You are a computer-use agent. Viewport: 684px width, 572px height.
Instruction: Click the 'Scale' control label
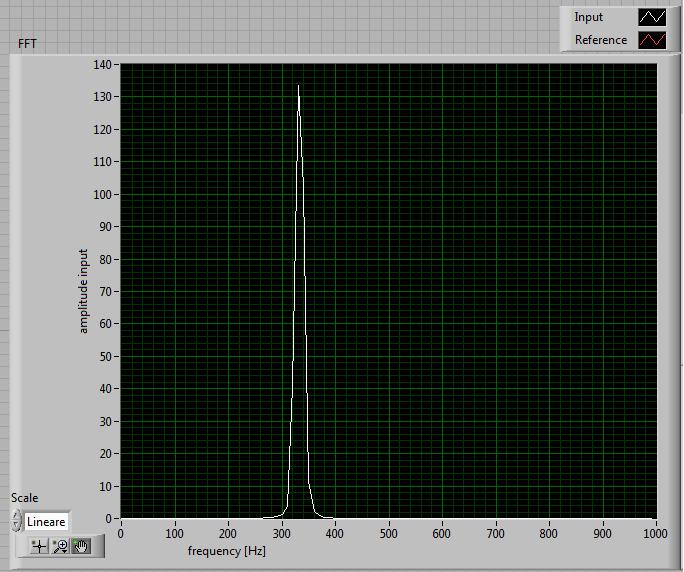click(24, 498)
